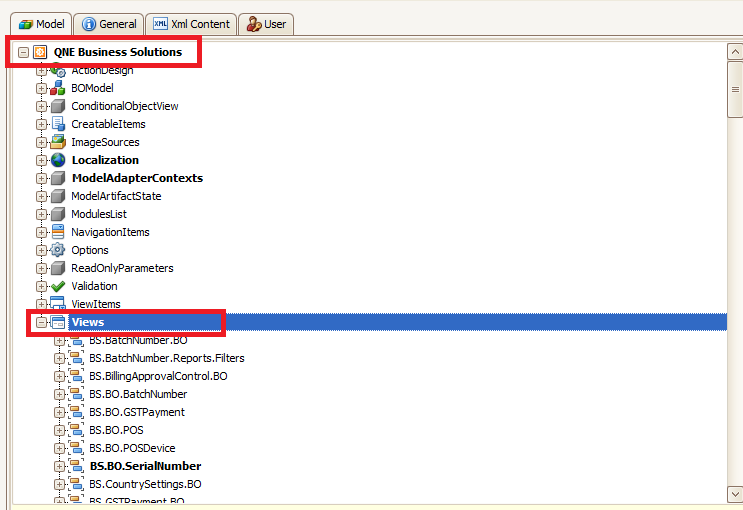Open the User tab
The height and width of the screenshot is (510, 743).
tap(266, 24)
